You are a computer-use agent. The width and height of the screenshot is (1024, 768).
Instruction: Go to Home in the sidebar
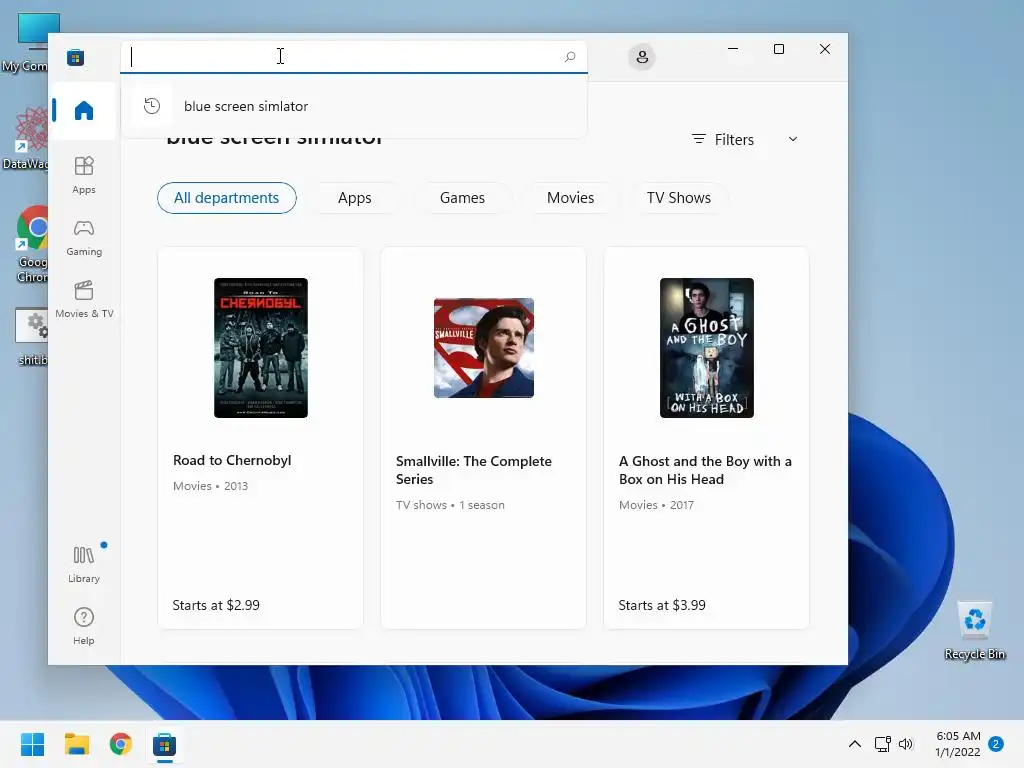[84, 110]
